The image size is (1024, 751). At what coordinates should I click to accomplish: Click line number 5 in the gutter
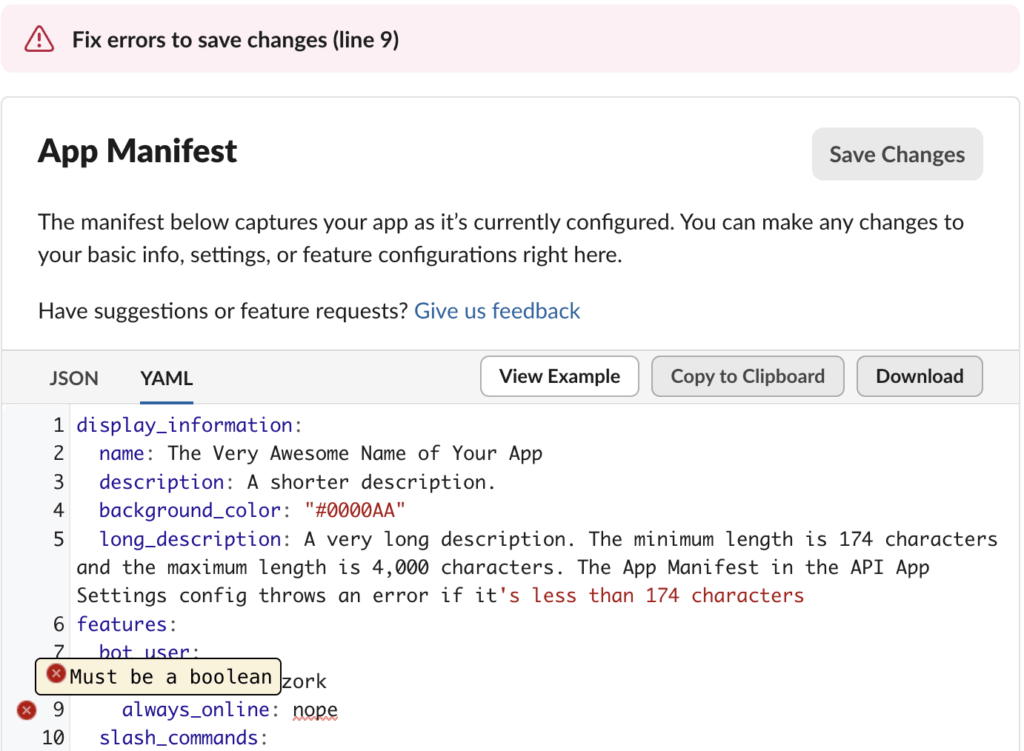[x=58, y=540]
